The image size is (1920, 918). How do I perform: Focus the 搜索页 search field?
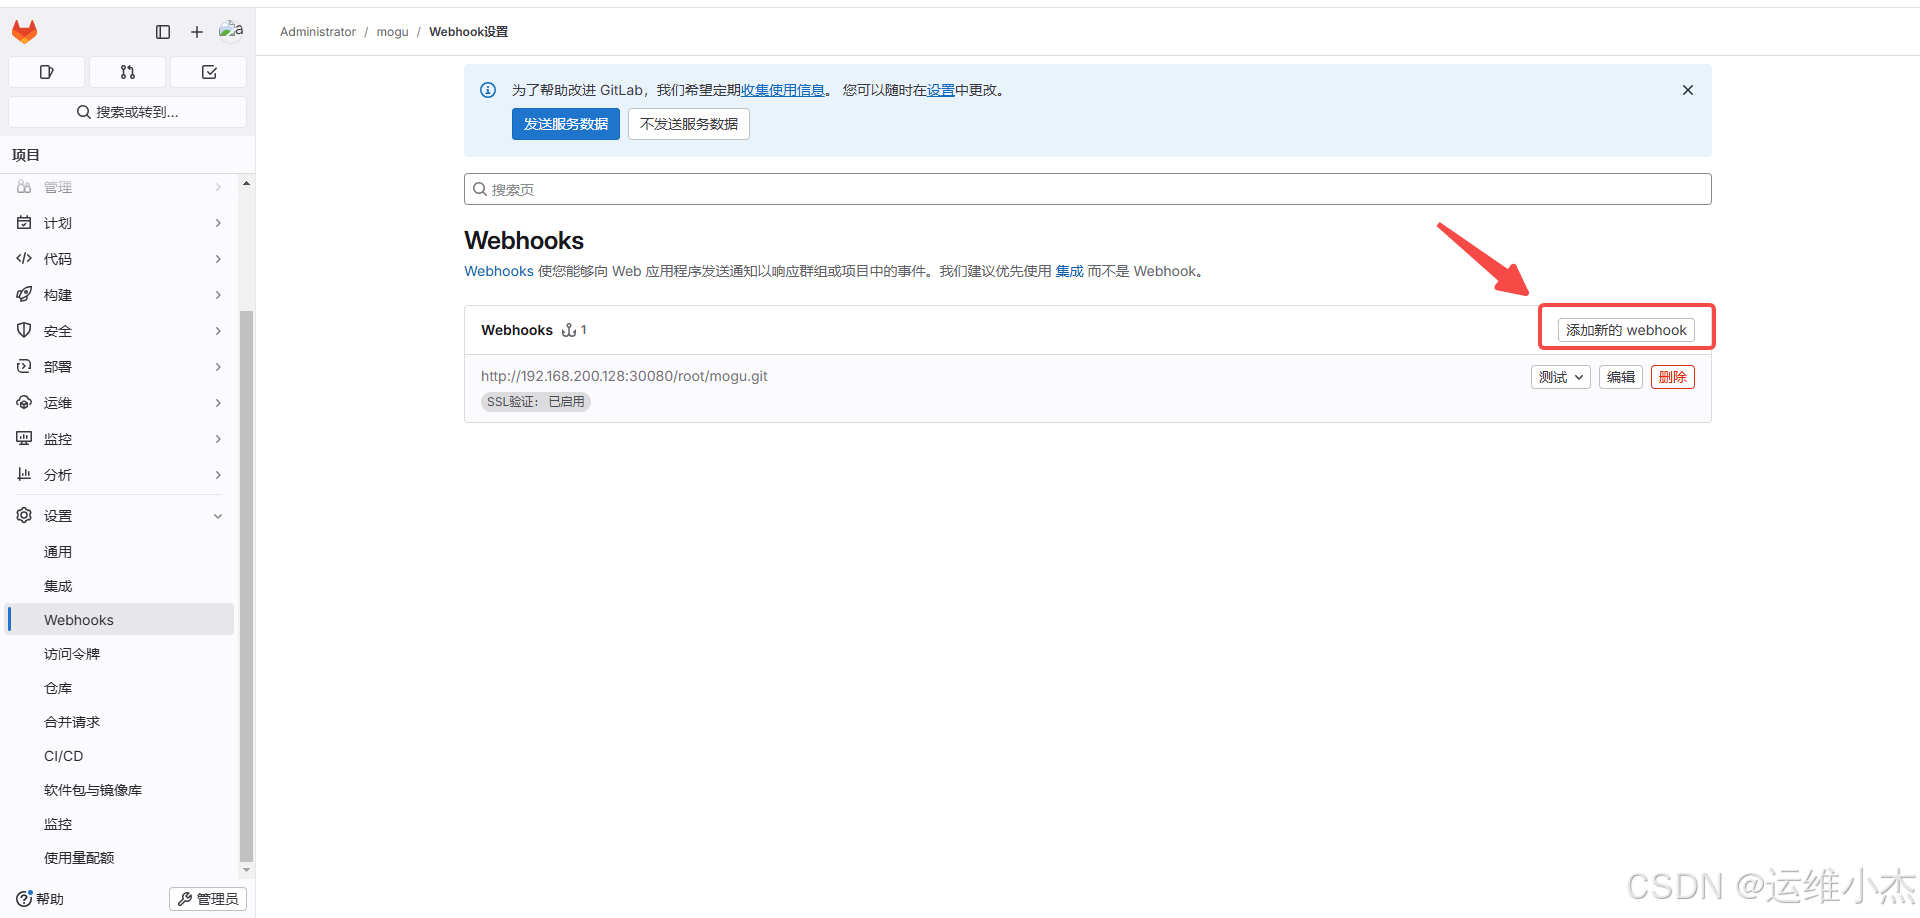pos(1088,189)
